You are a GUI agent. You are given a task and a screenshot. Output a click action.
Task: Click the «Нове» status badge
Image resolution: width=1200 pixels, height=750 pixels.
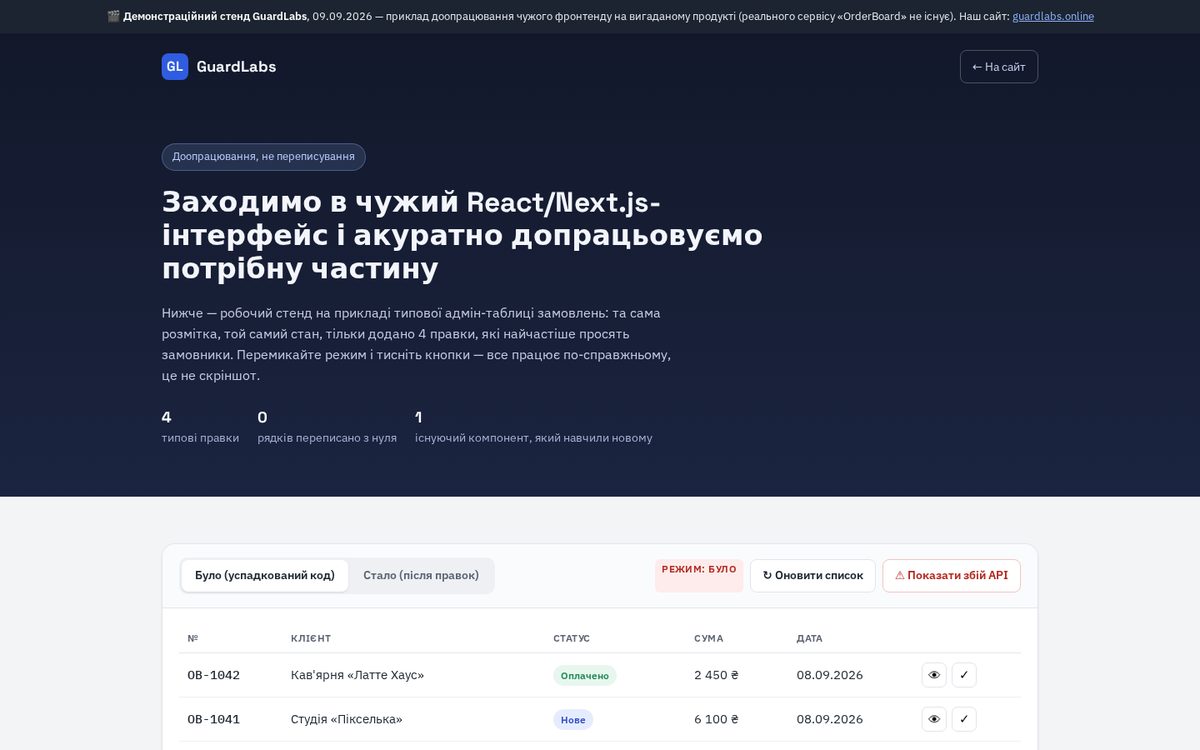click(573, 720)
